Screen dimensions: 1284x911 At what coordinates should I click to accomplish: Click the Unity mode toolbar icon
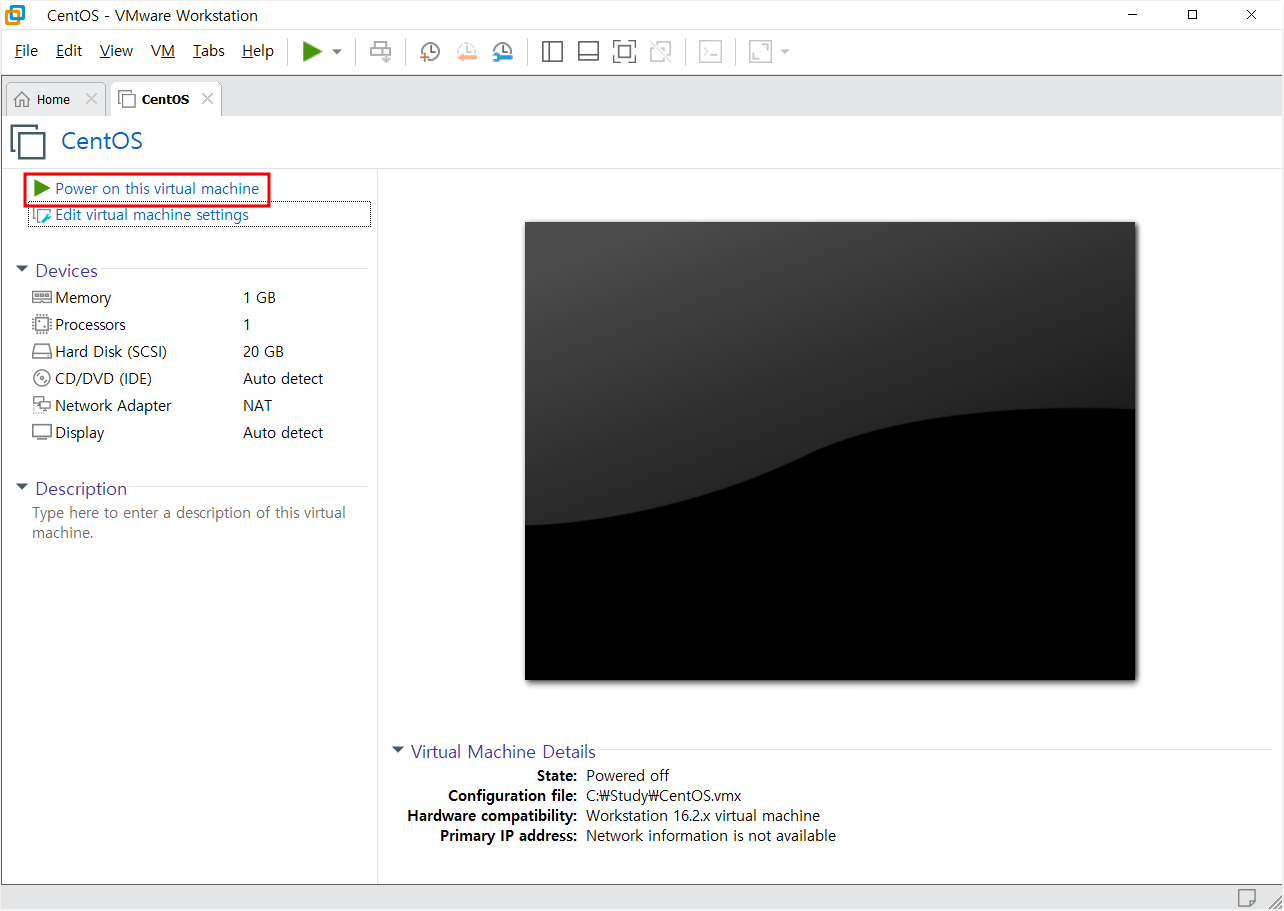click(660, 51)
